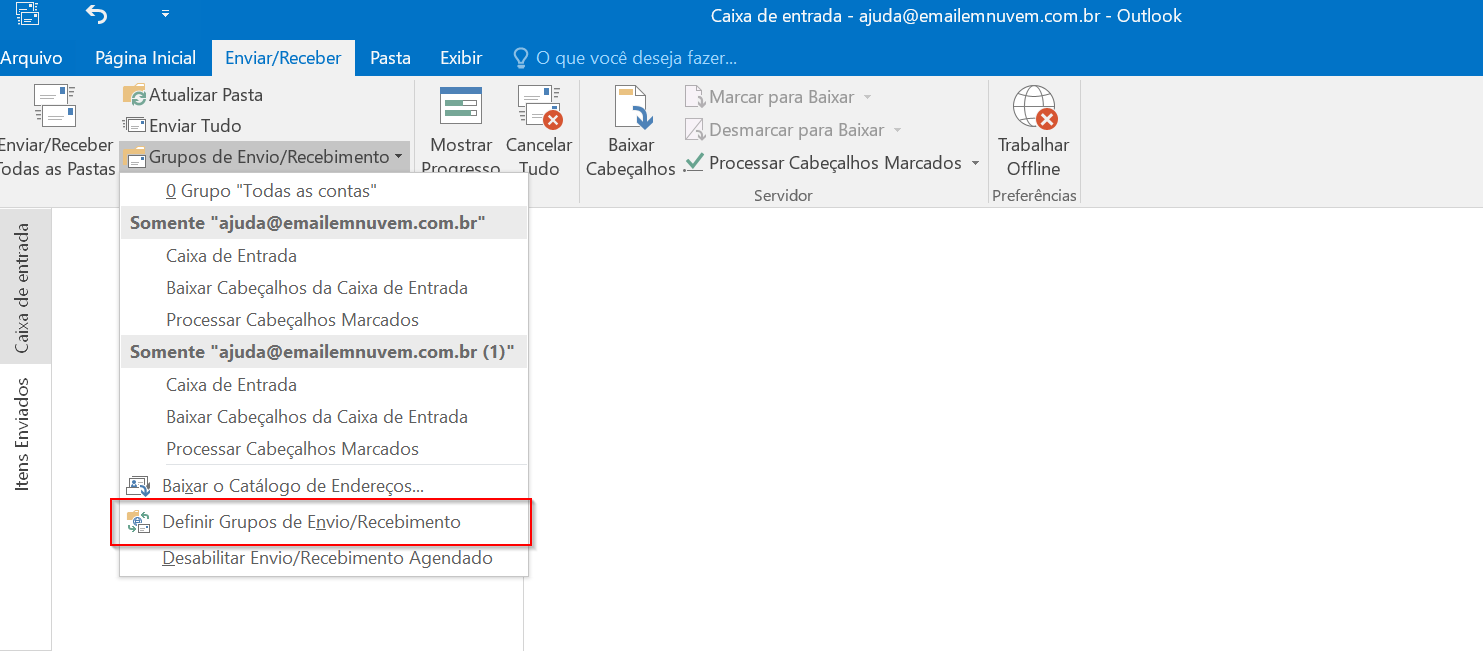Click Enviar Tudo in the ribbon

click(x=182, y=126)
